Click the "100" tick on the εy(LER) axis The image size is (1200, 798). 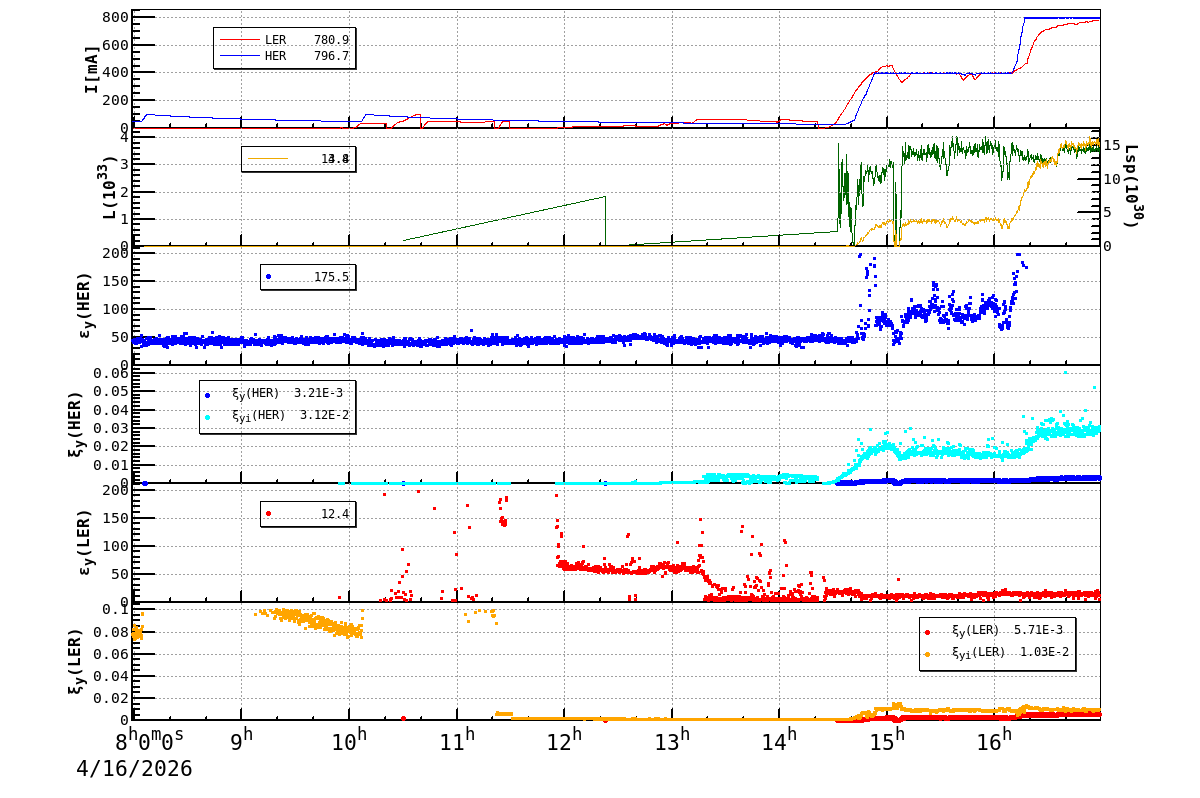point(114,546)
